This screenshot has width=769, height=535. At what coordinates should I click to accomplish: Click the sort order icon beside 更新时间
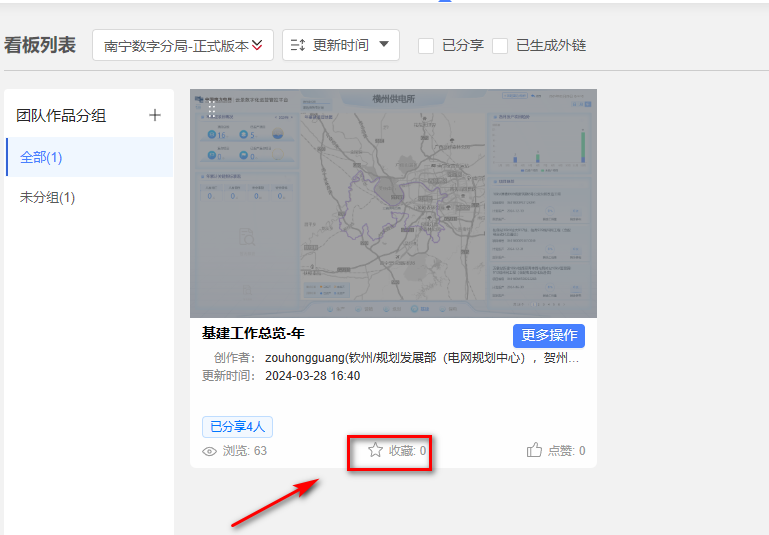(297, 45)
